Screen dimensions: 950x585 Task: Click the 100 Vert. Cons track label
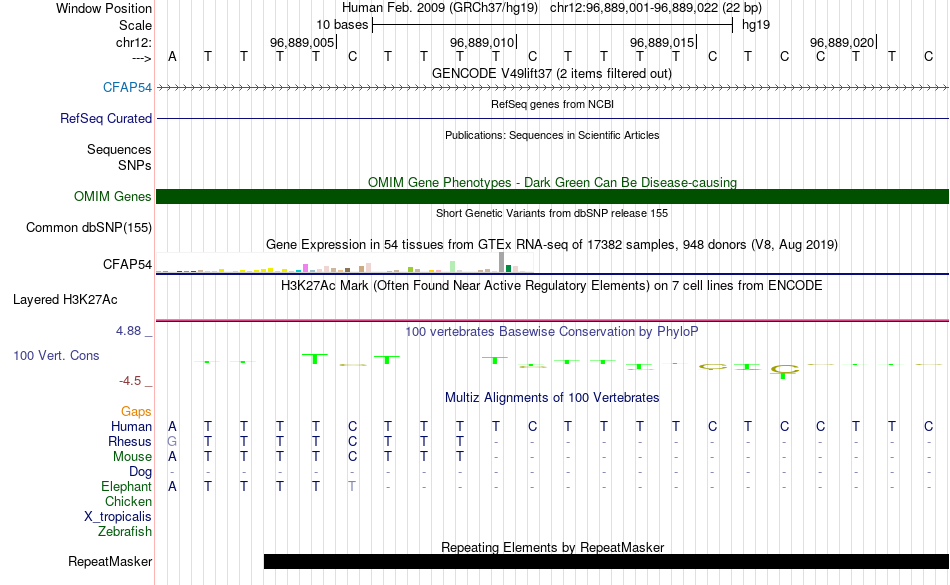[x=56, y=355]
